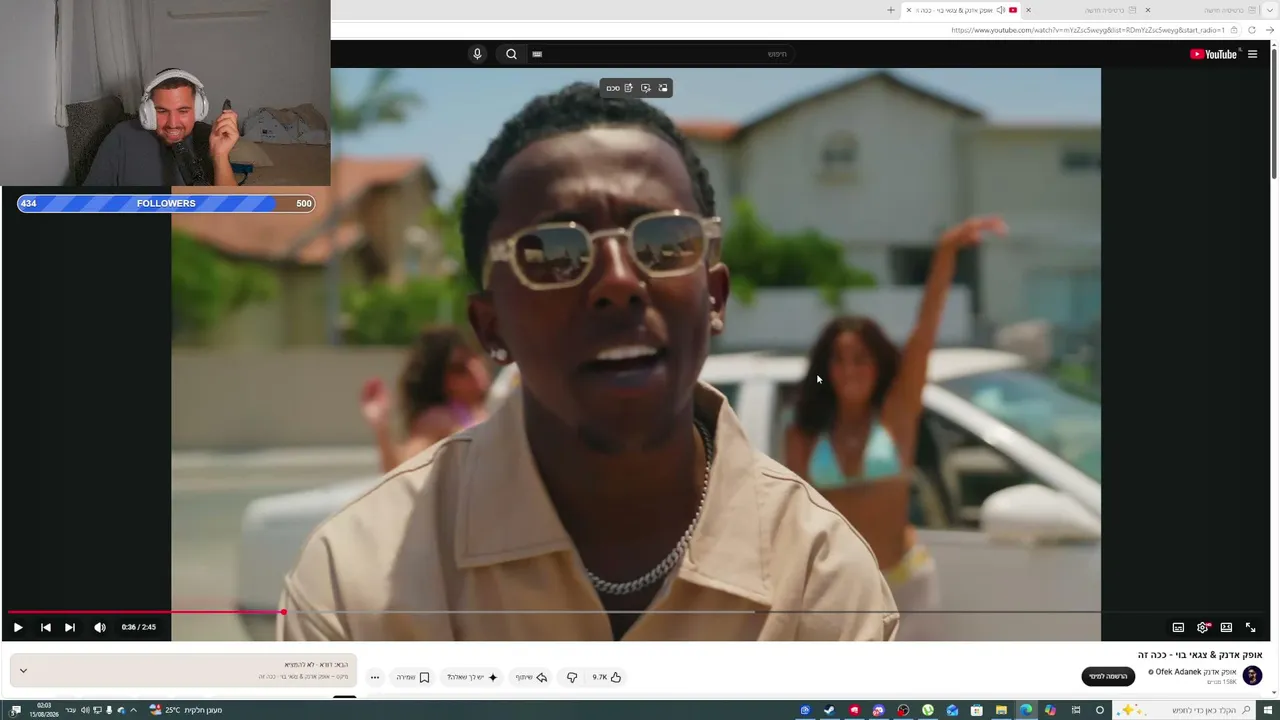The width and height of the screenshot is (1280, 720).
Task: Subscribe to the Ofek Adanek channel
Action: (x=1108, y=677)
